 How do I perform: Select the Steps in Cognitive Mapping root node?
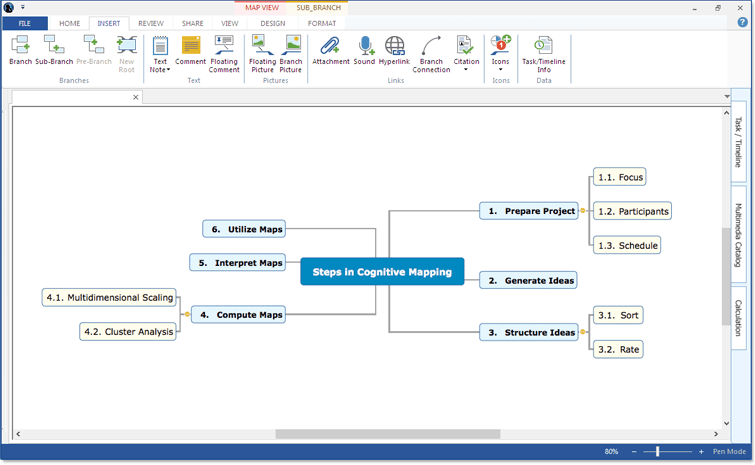pos(382,272)
